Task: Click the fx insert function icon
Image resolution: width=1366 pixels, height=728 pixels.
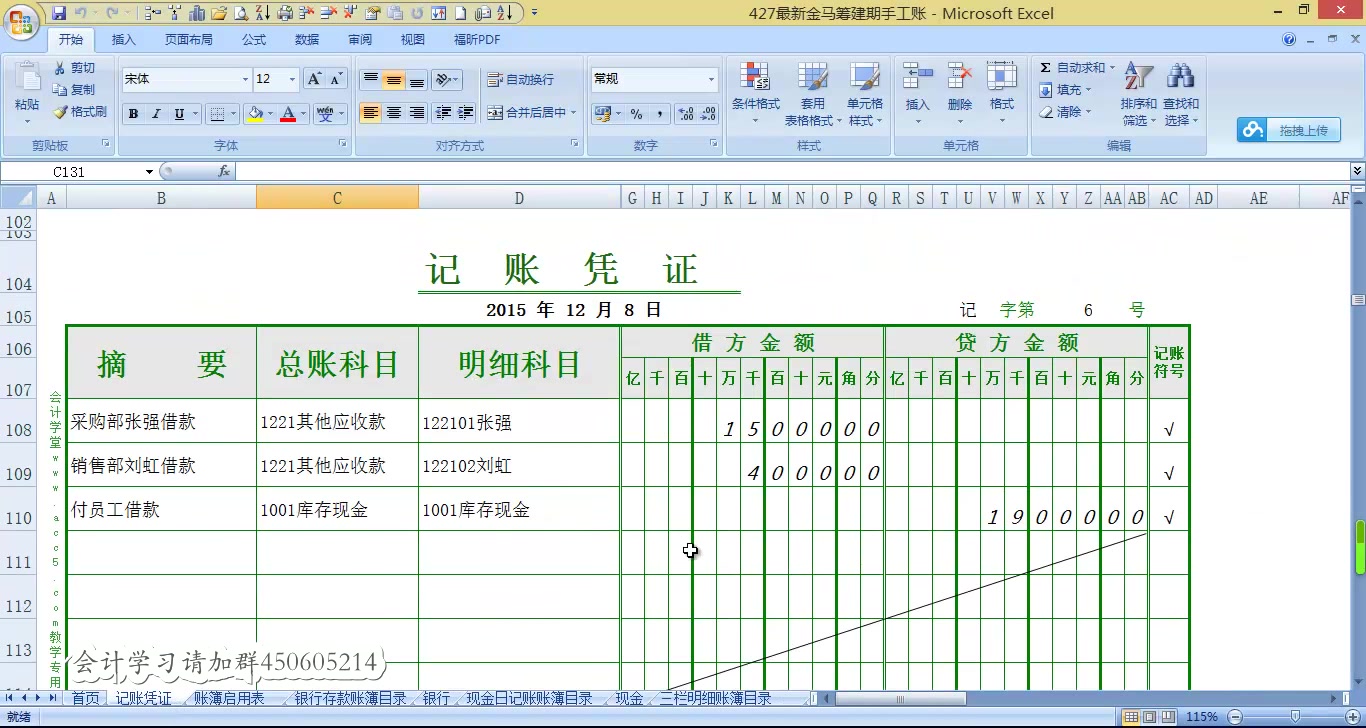Action: 224,172
